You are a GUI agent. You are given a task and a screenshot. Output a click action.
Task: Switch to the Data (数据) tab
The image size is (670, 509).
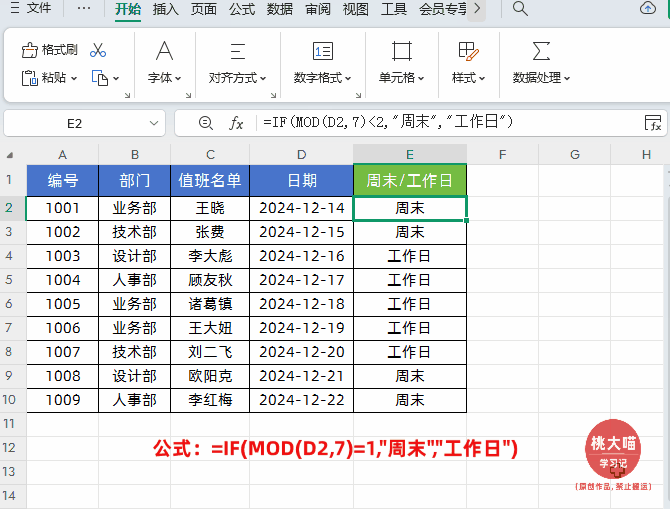280,9
